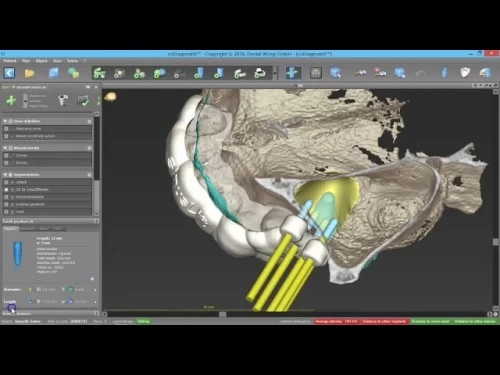Click the bone thumbnail in 3D viewport corner
Viewport: 500px width, 375px height.
click(110, 97)
